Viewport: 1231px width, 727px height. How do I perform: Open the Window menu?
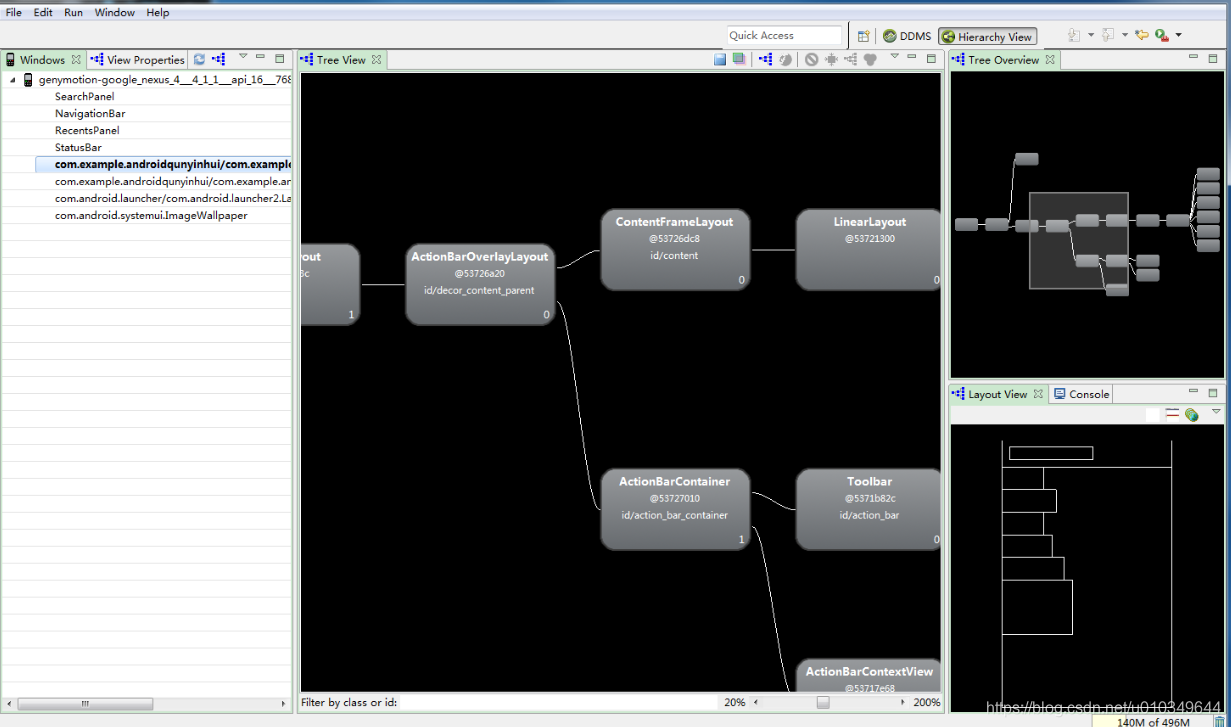pos(115,12)
